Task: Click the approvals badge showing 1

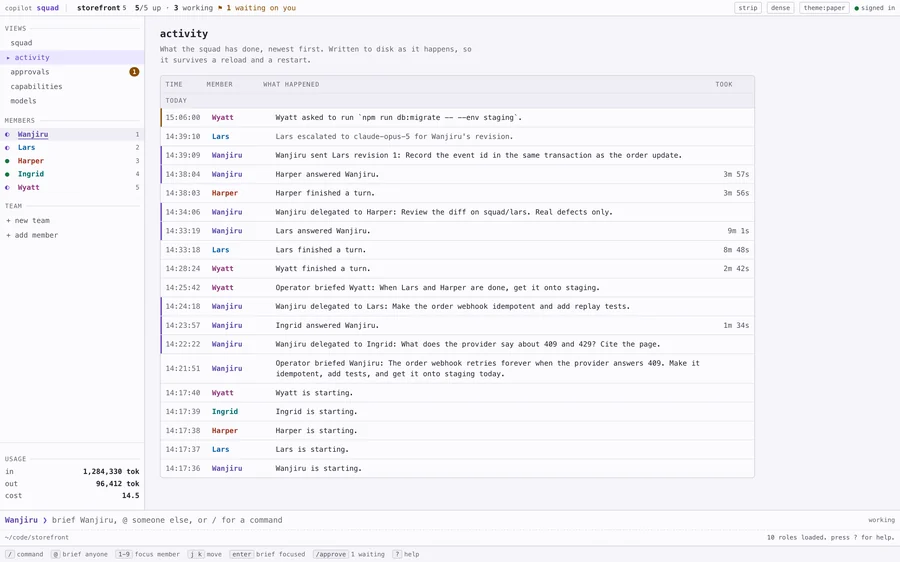Action: point(134,72)
